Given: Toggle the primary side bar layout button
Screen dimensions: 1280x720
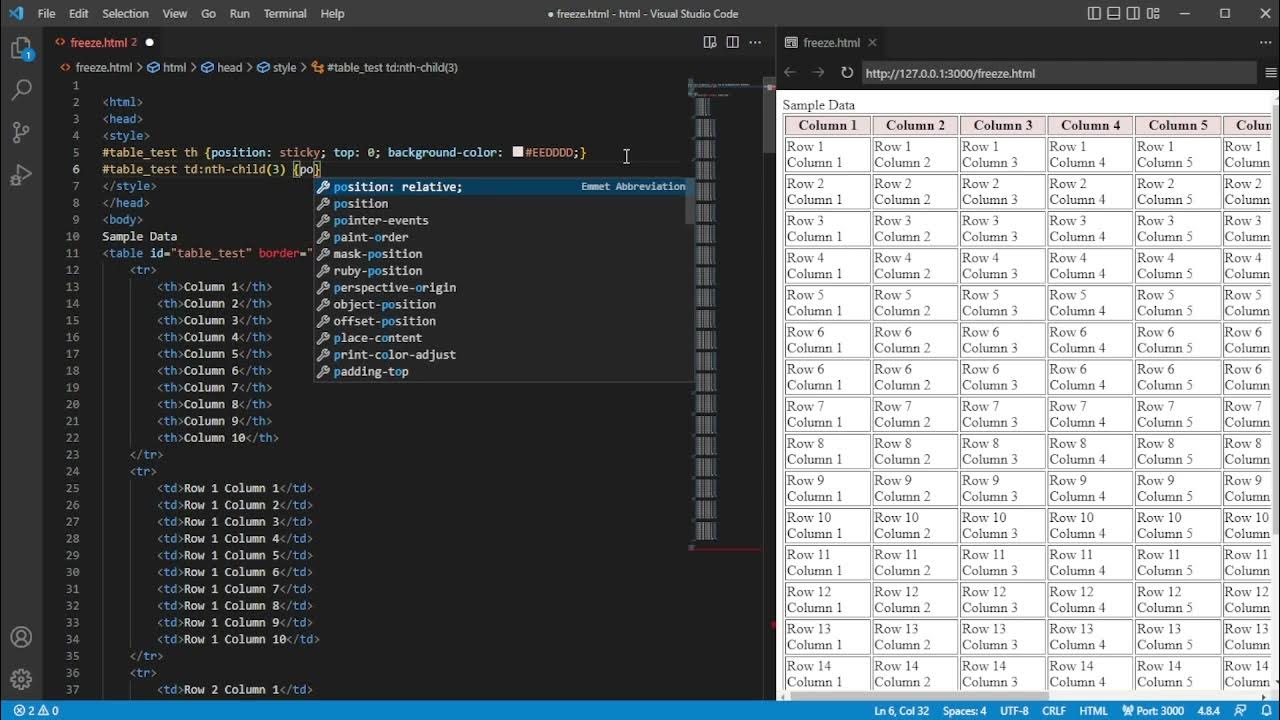Looking at the screenshot, I should click(x=1094, y=13).
